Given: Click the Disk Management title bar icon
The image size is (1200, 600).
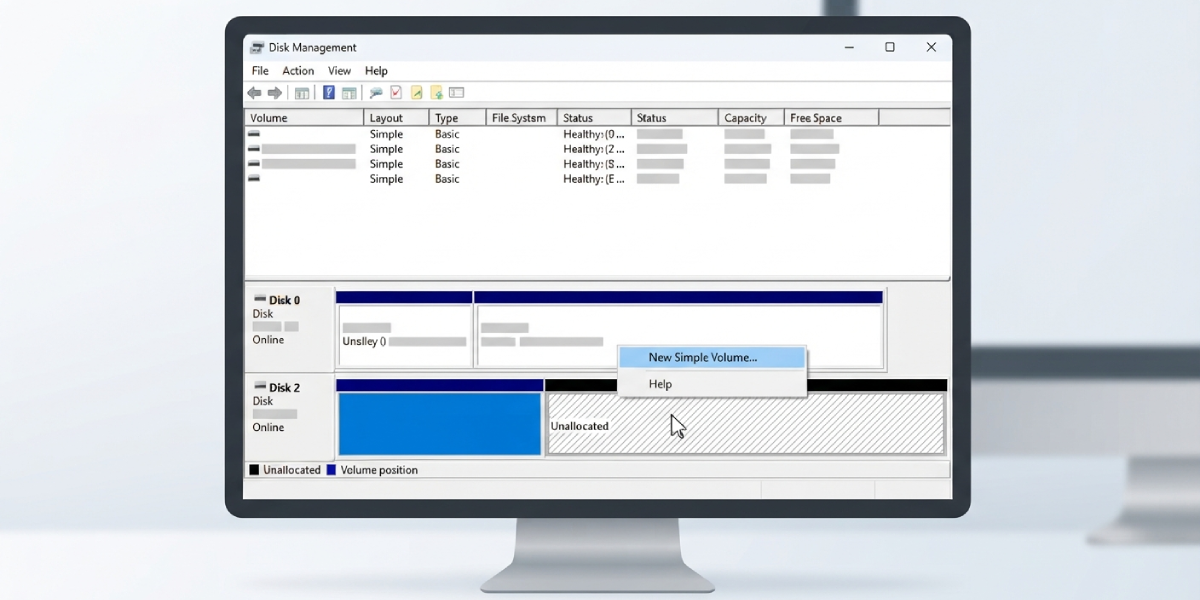Looking at the screenshot, I should point(257,47).
